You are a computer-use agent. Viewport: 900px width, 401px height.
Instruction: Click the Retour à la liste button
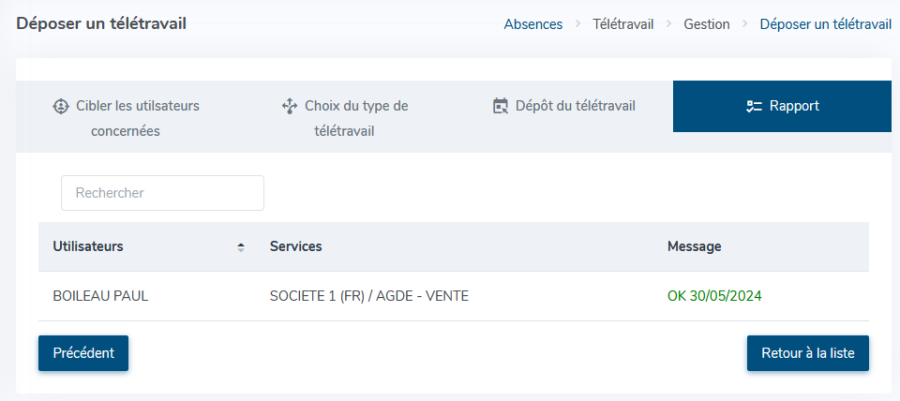click(808, 353)
